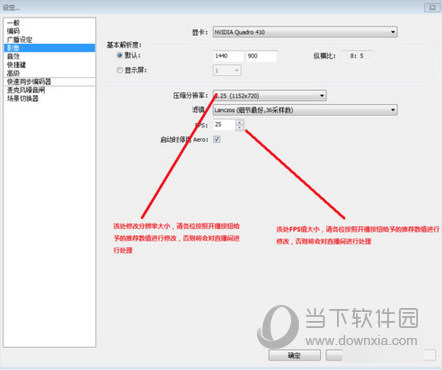This screenshot has height=370, width=442.
Task: Select 广播设定 in the sidebar list
Action: [x=20, y=40]
